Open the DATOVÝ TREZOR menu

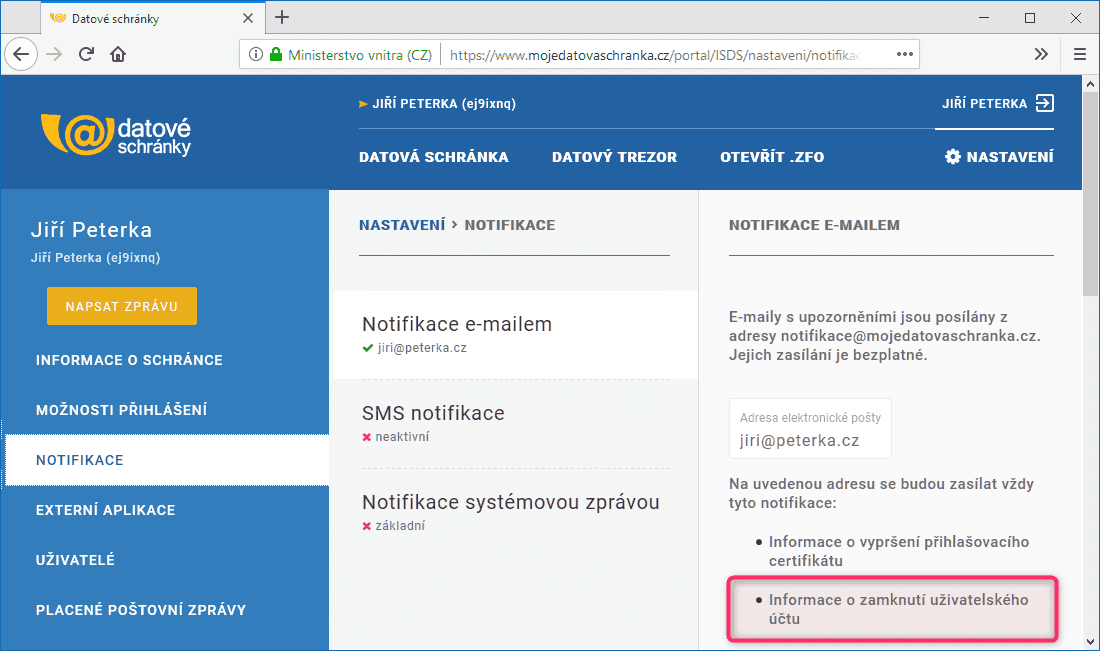(x=615, y=156)
